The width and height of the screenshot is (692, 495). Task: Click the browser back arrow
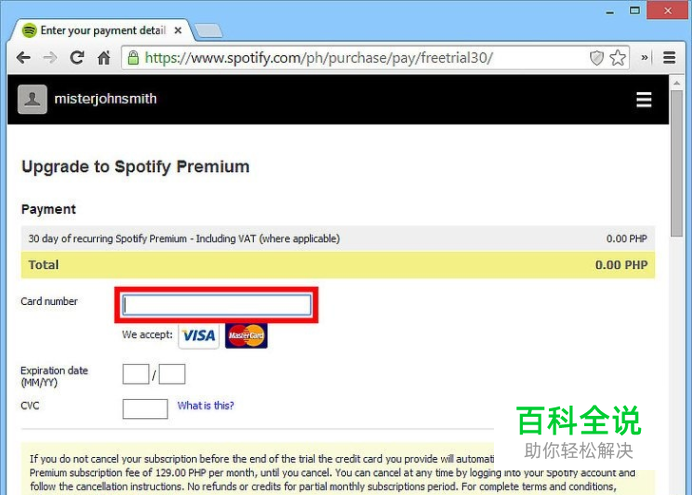click(23, 57)
